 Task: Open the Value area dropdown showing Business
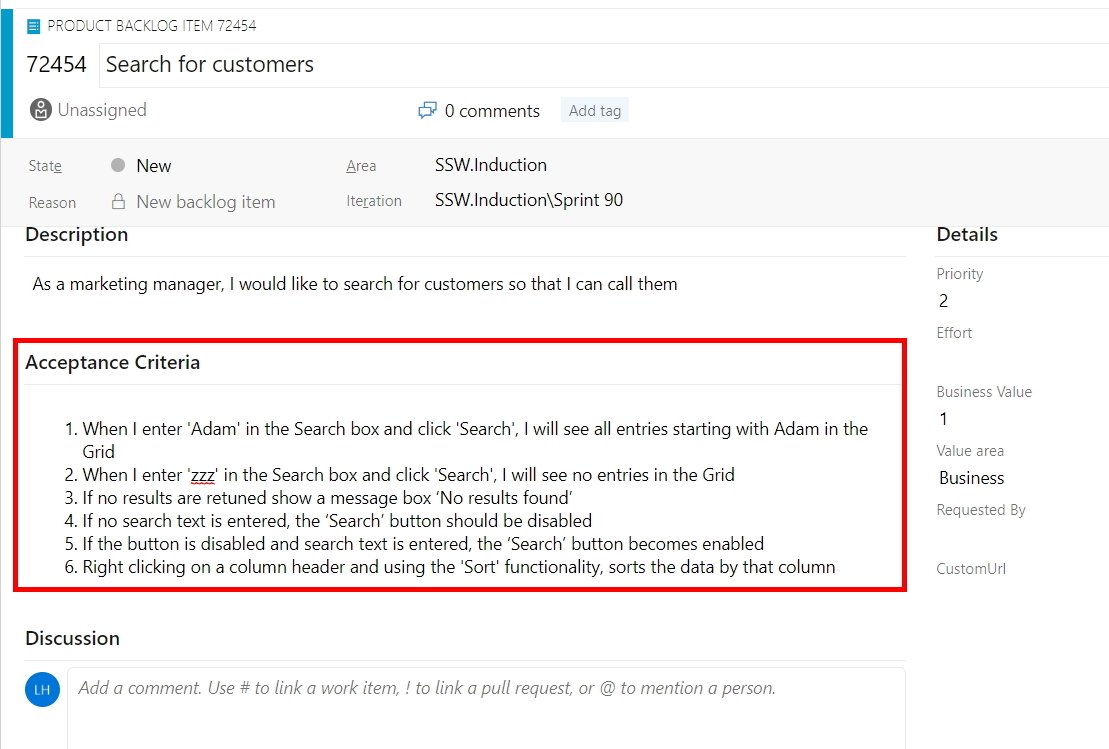(971, 478)
